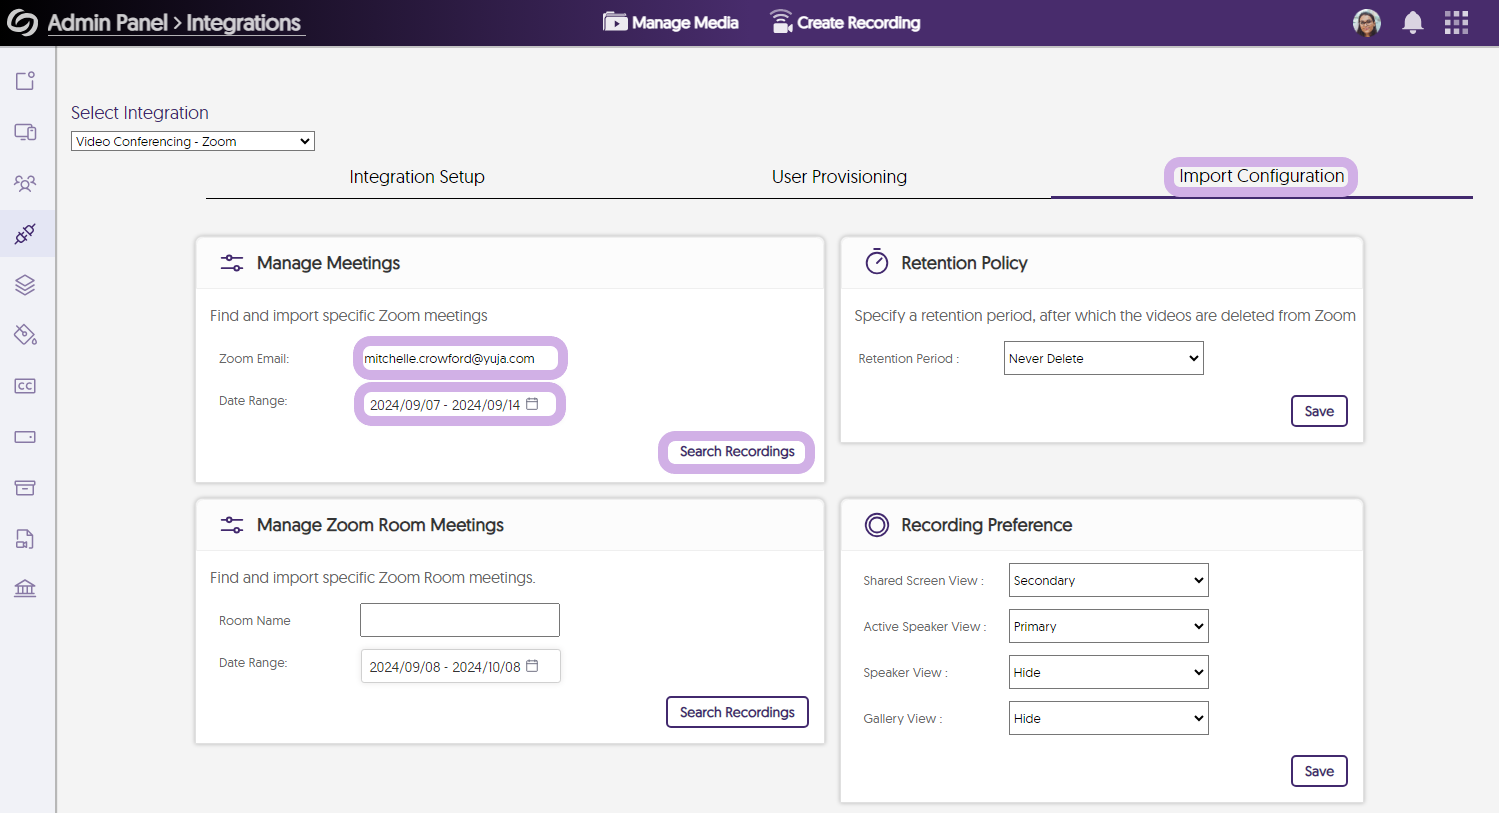Open calendar icon in Manage Meetings date range

click(x=533, y=404)
